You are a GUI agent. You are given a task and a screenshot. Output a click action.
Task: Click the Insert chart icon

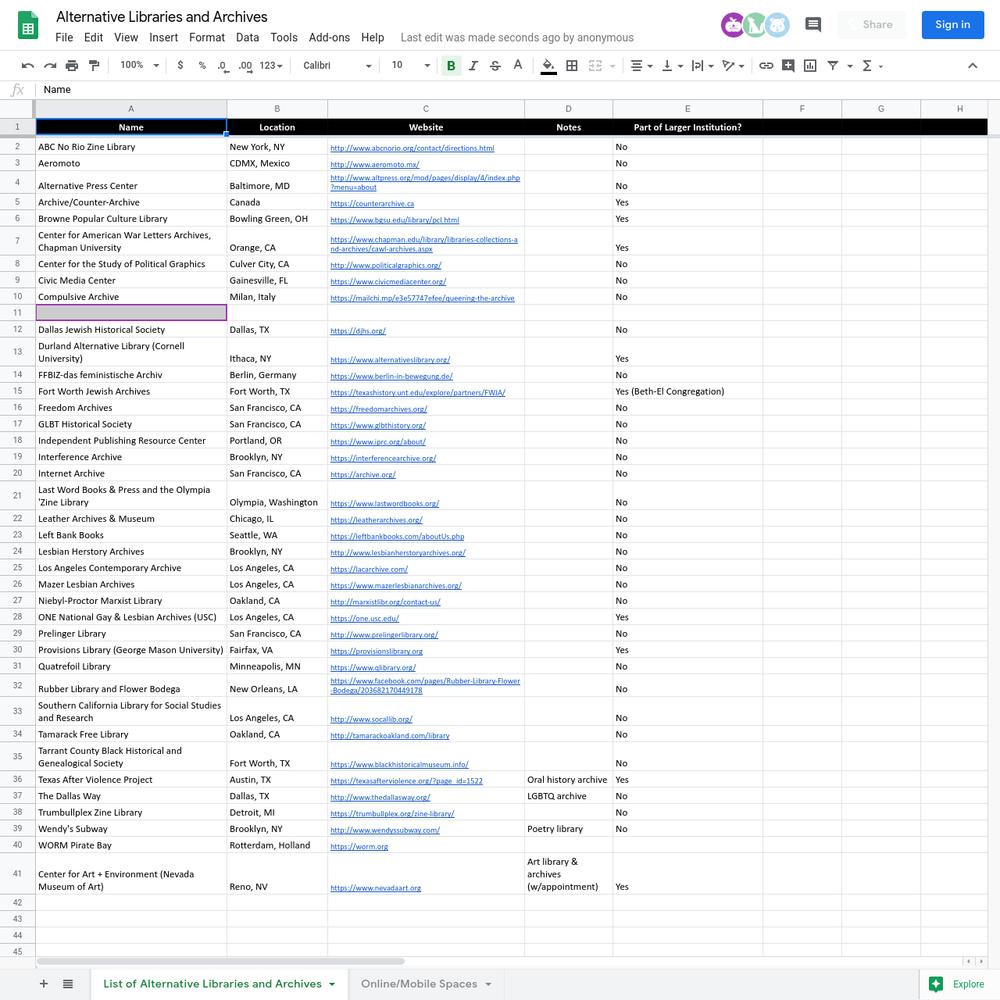pyautogui.click(x=810, y=66)
